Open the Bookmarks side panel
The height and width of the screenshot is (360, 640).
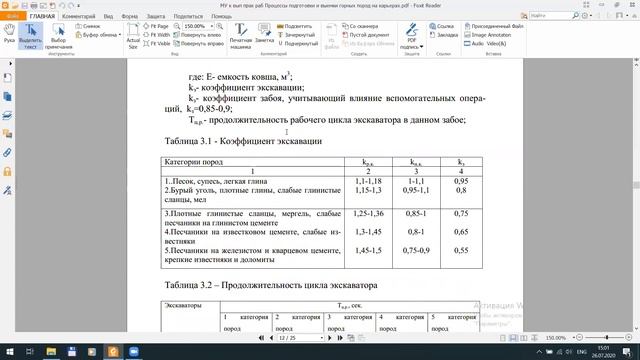click(7, 78)
